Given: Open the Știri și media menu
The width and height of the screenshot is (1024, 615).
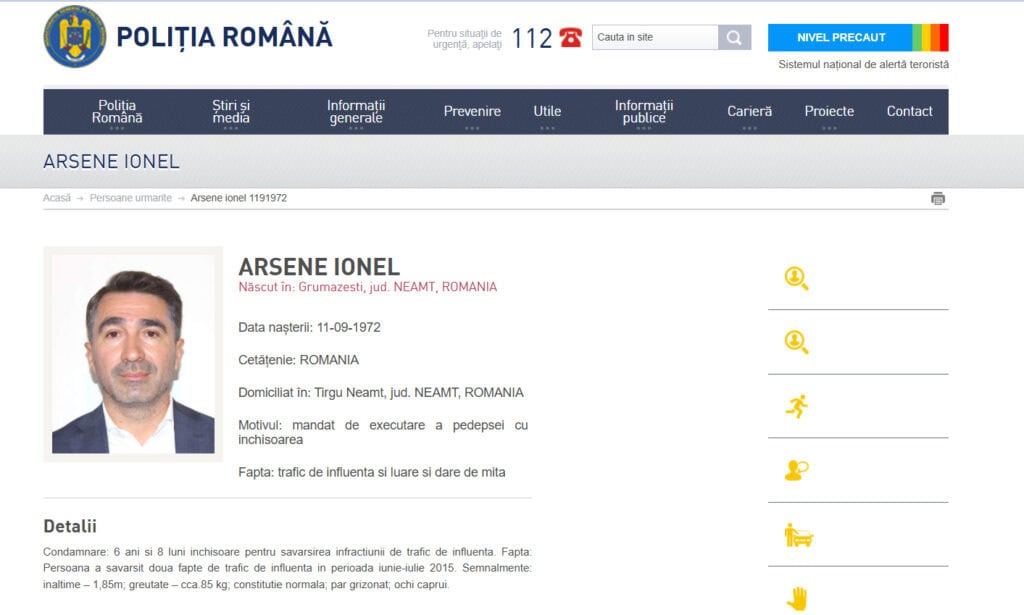Looking at the screenshot, I should coord(231,112).
